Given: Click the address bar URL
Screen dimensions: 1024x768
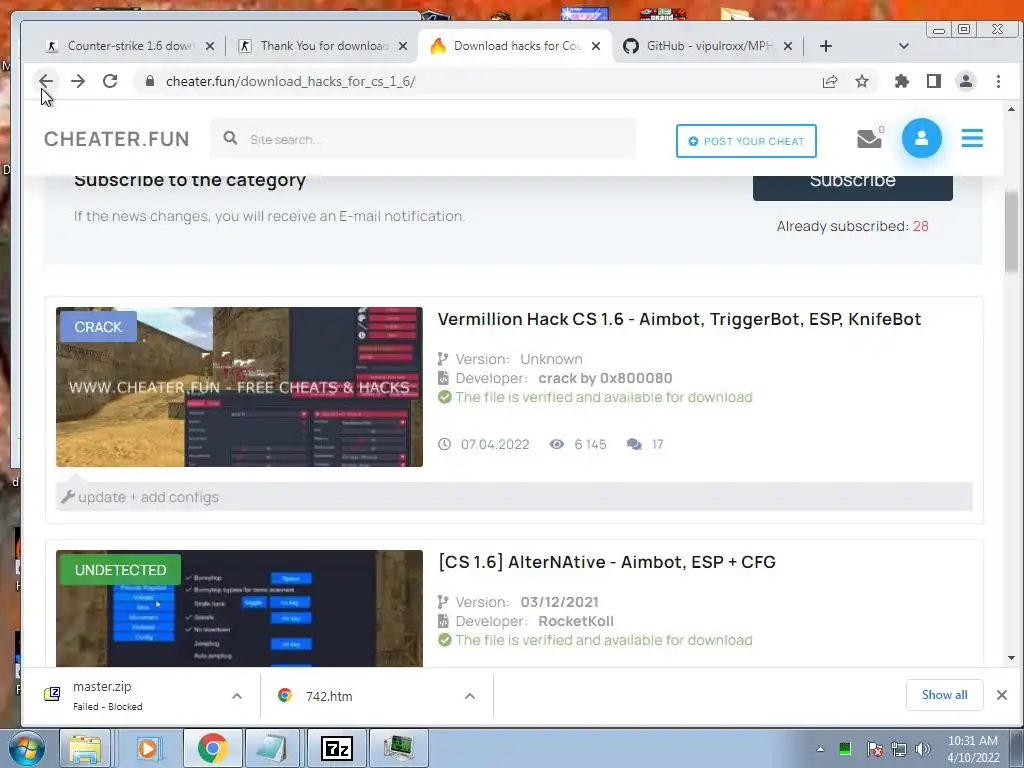Looking at the screenshot, I should tap(290, 82).
